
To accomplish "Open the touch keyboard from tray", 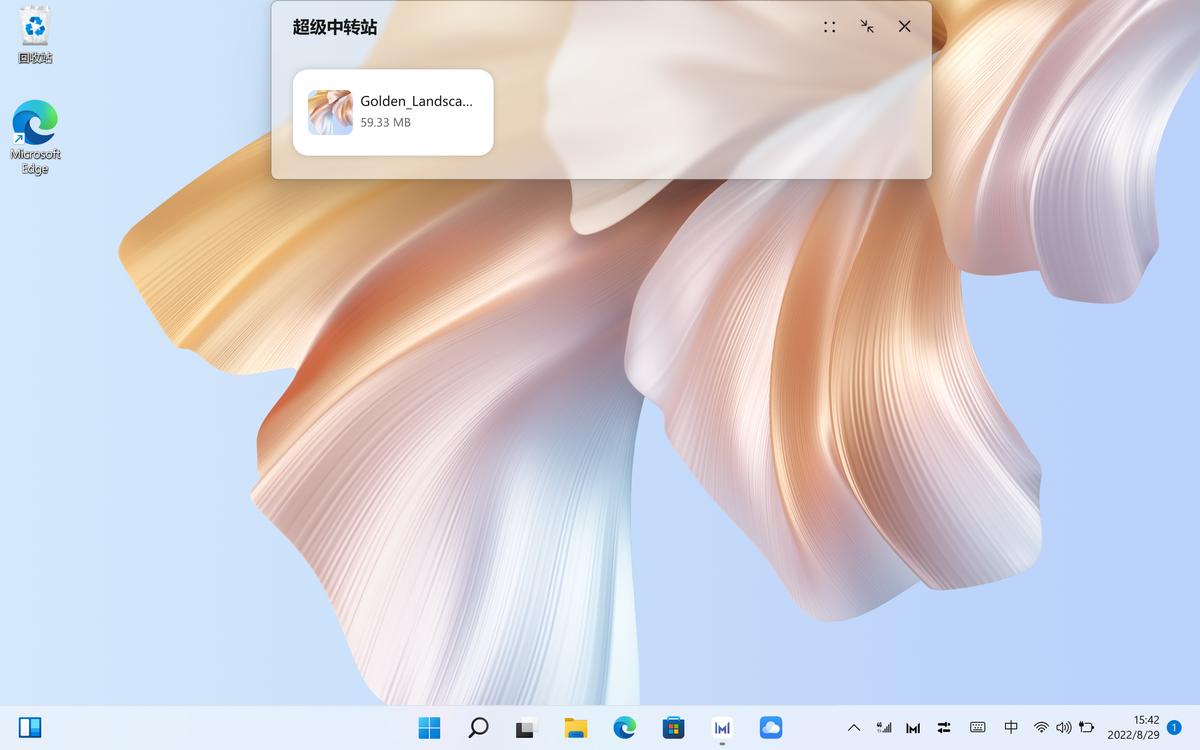I will (x=978, y=727).
